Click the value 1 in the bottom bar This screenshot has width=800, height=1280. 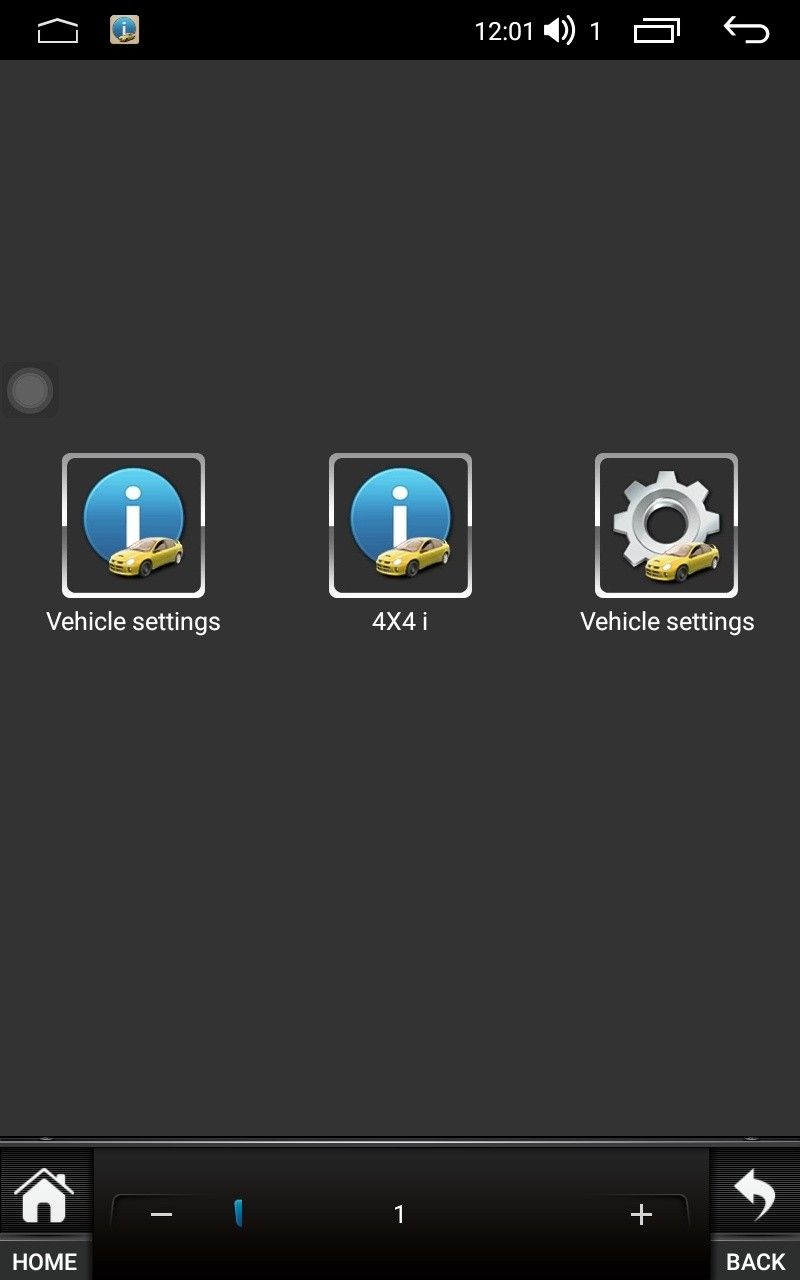coord(399,1214)
